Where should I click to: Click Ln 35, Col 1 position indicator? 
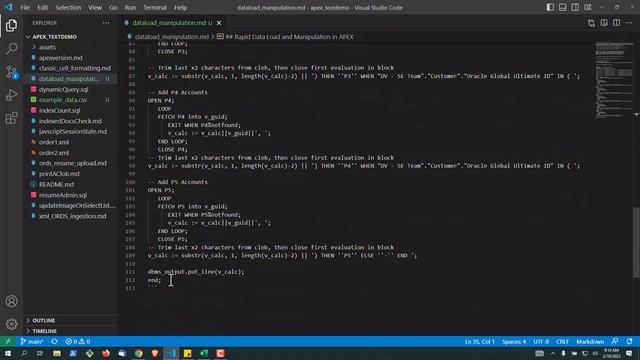tap(479, 342)
